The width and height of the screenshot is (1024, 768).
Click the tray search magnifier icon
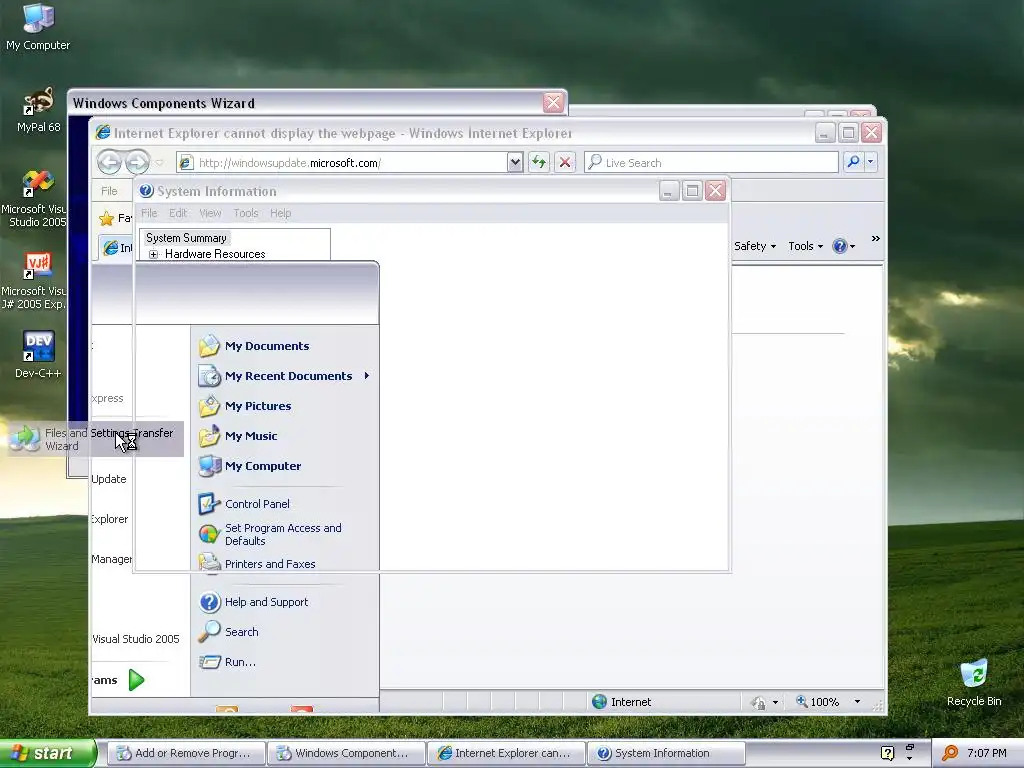click(950, 754)
